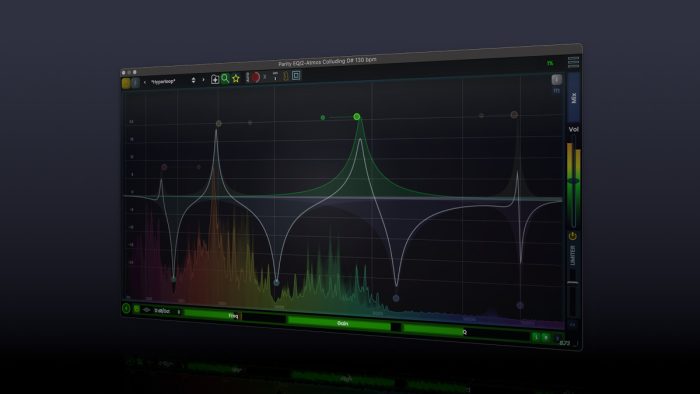Click the Q parameter slider bar
This screenshot has height=394, width=700.
(x=467, y=332)
